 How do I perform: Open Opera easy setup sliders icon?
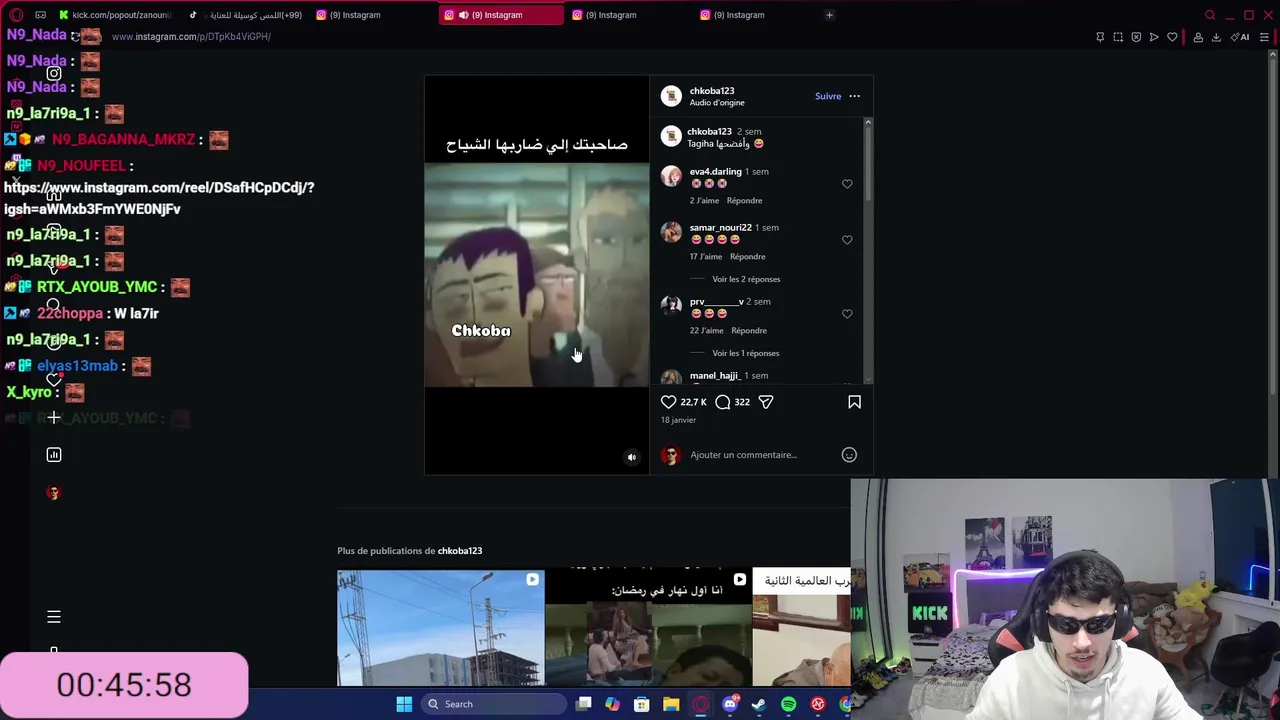[x=1265, y=37]
